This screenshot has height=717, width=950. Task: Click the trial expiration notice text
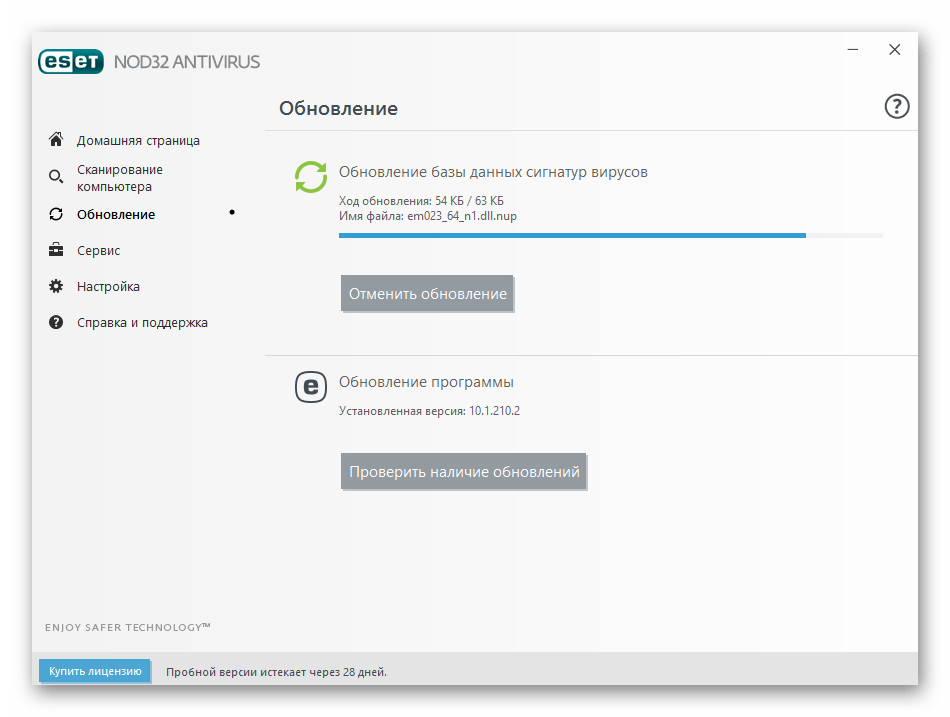(276, 672)
